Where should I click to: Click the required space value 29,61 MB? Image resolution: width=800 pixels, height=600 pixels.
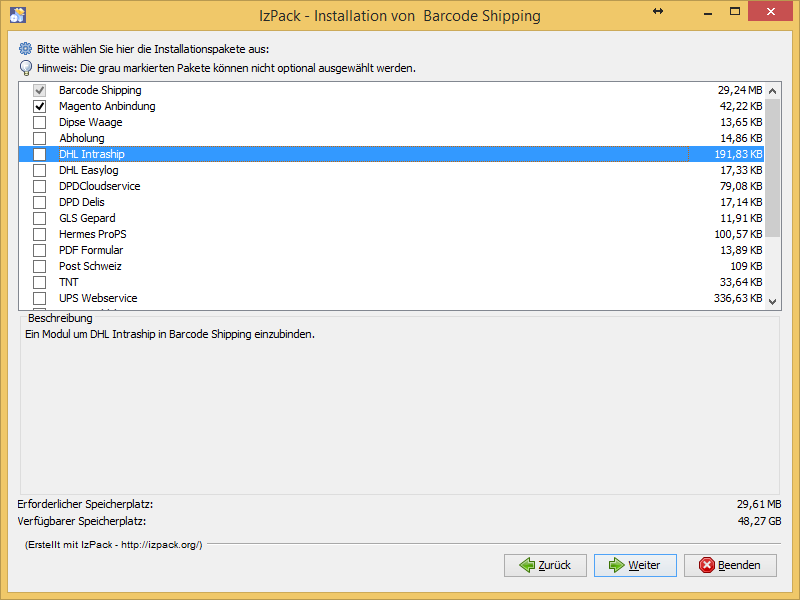759,505
